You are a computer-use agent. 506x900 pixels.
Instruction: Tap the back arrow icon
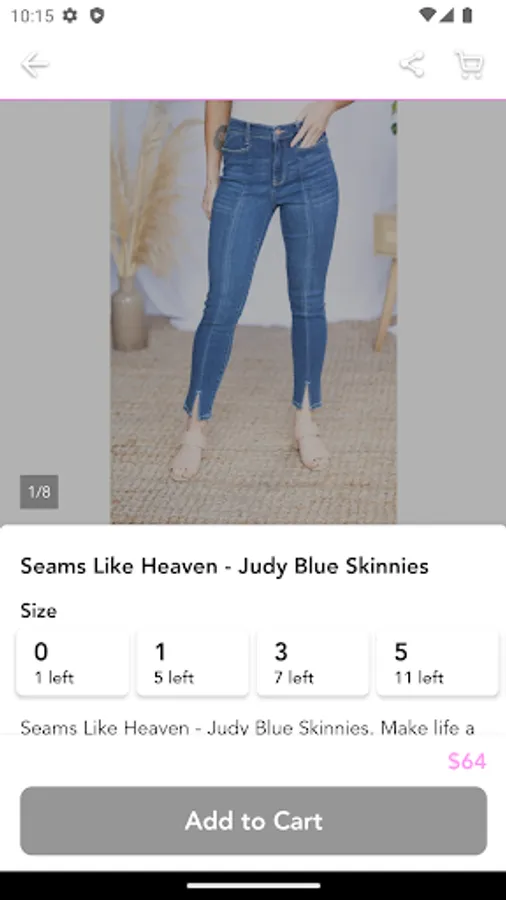[34, 64]
